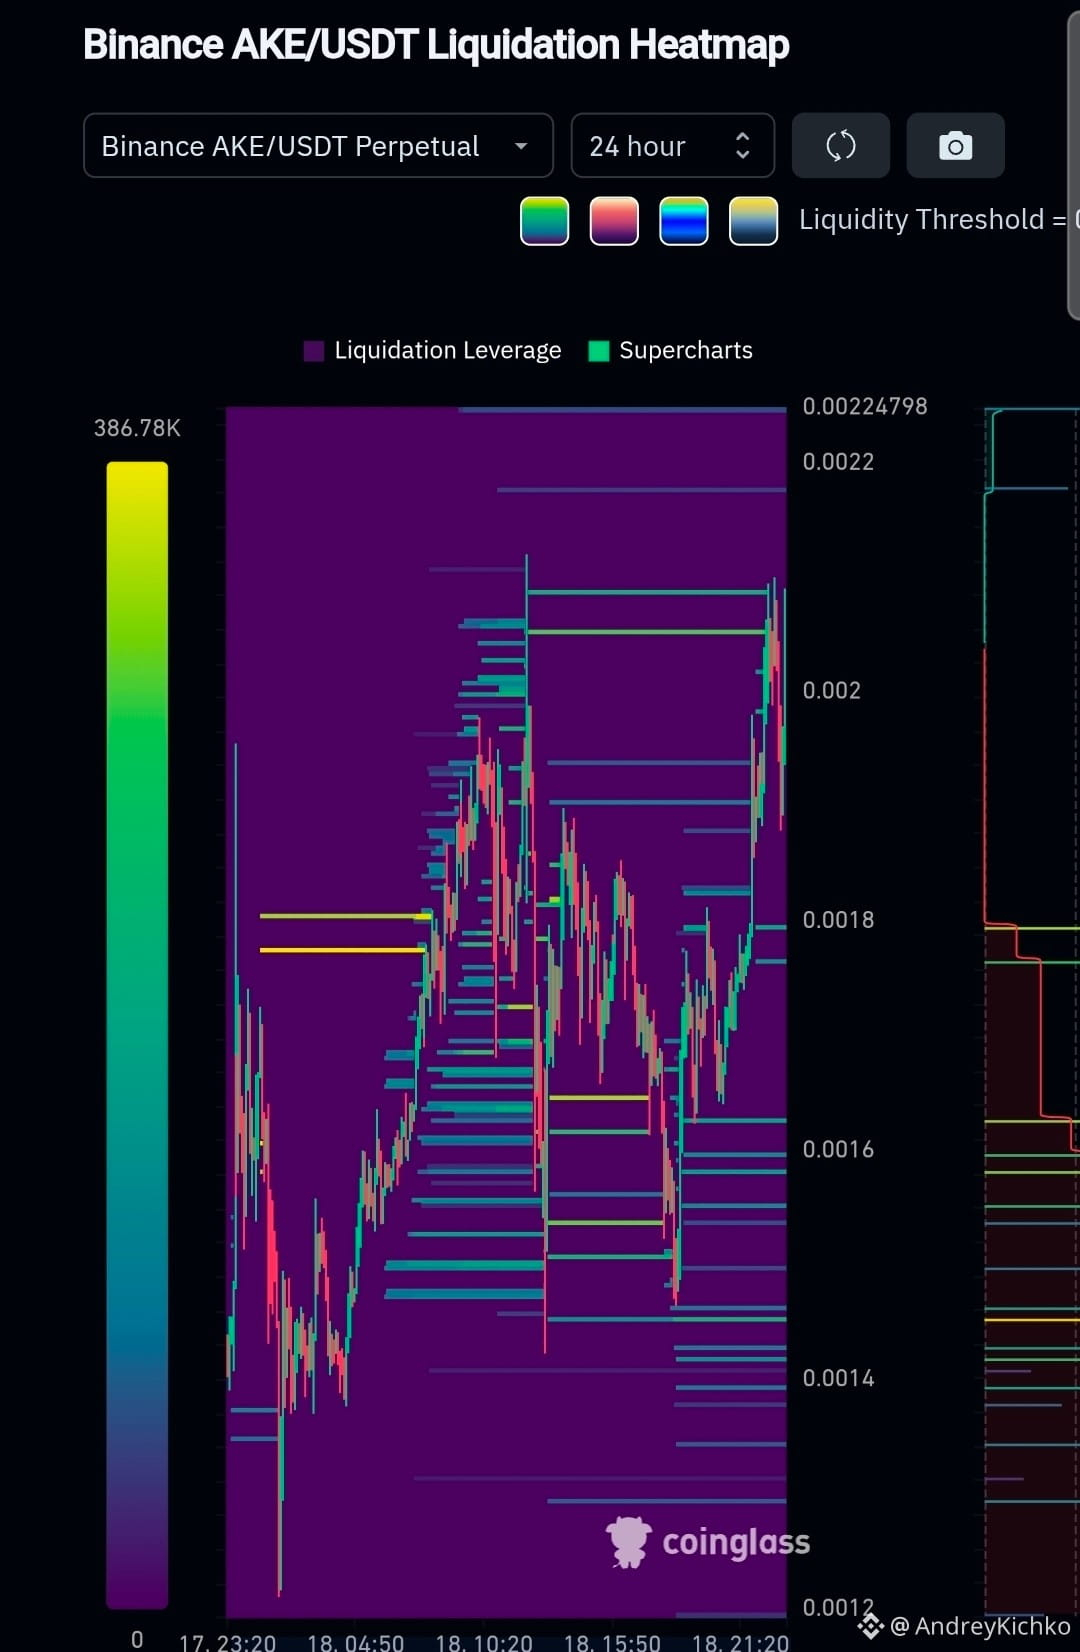The image size is (1080, 1652).
Task: Select the blue gradient color scheme swatch
Action: (684, 221)
